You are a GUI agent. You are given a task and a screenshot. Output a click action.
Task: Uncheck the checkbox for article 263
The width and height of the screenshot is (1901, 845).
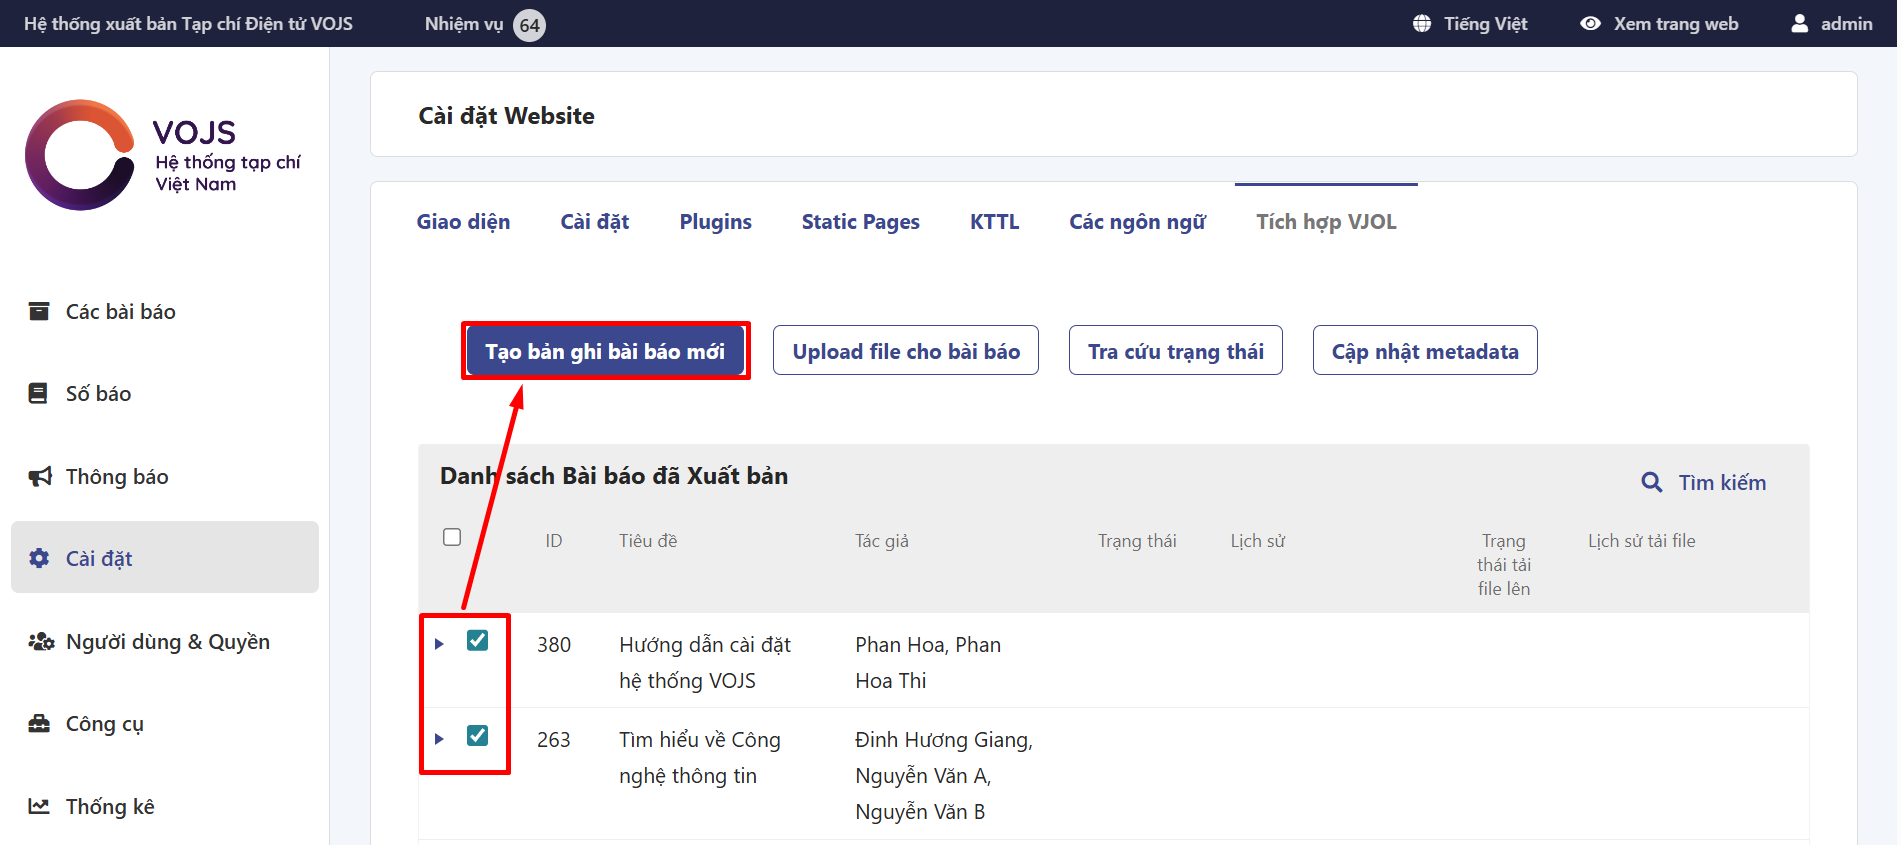[478, 736]
